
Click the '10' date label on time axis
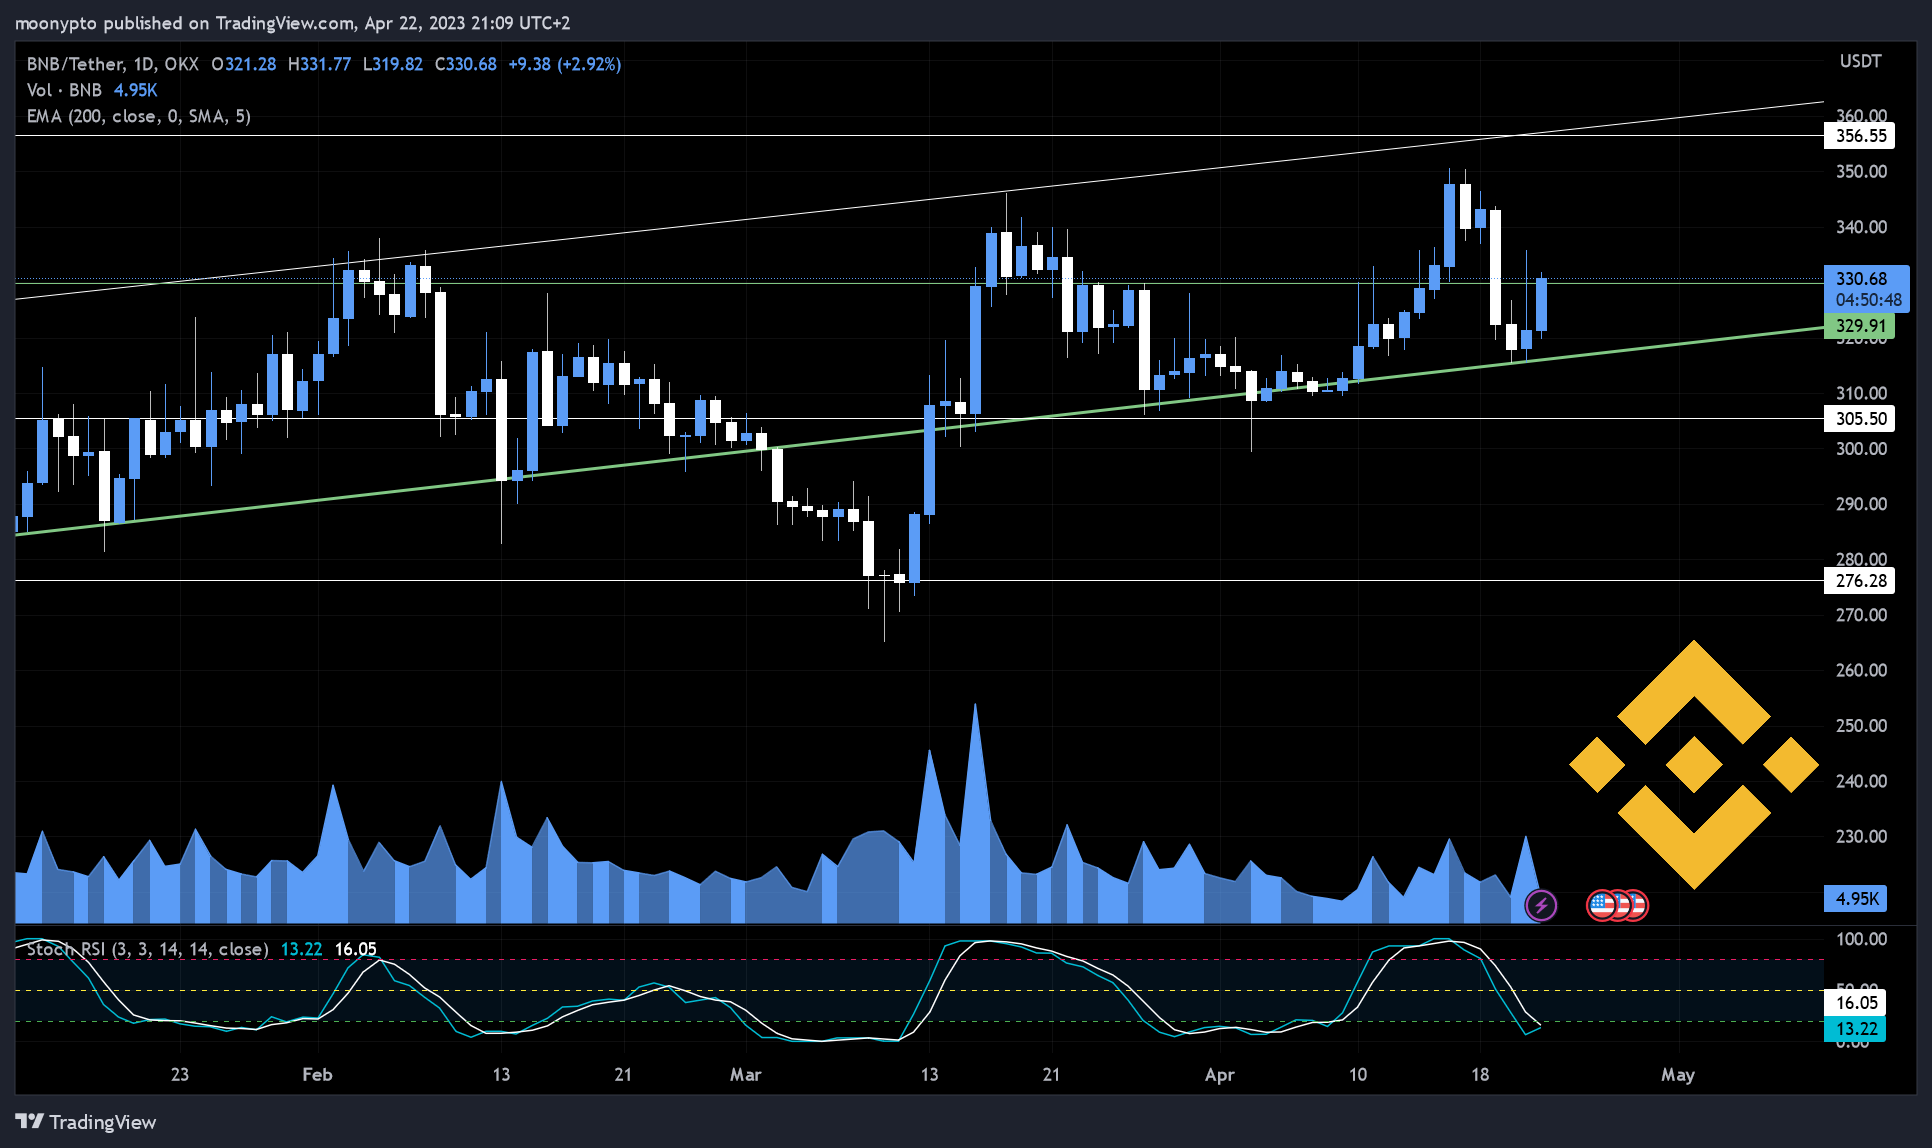click(x=1358, y=1075)
